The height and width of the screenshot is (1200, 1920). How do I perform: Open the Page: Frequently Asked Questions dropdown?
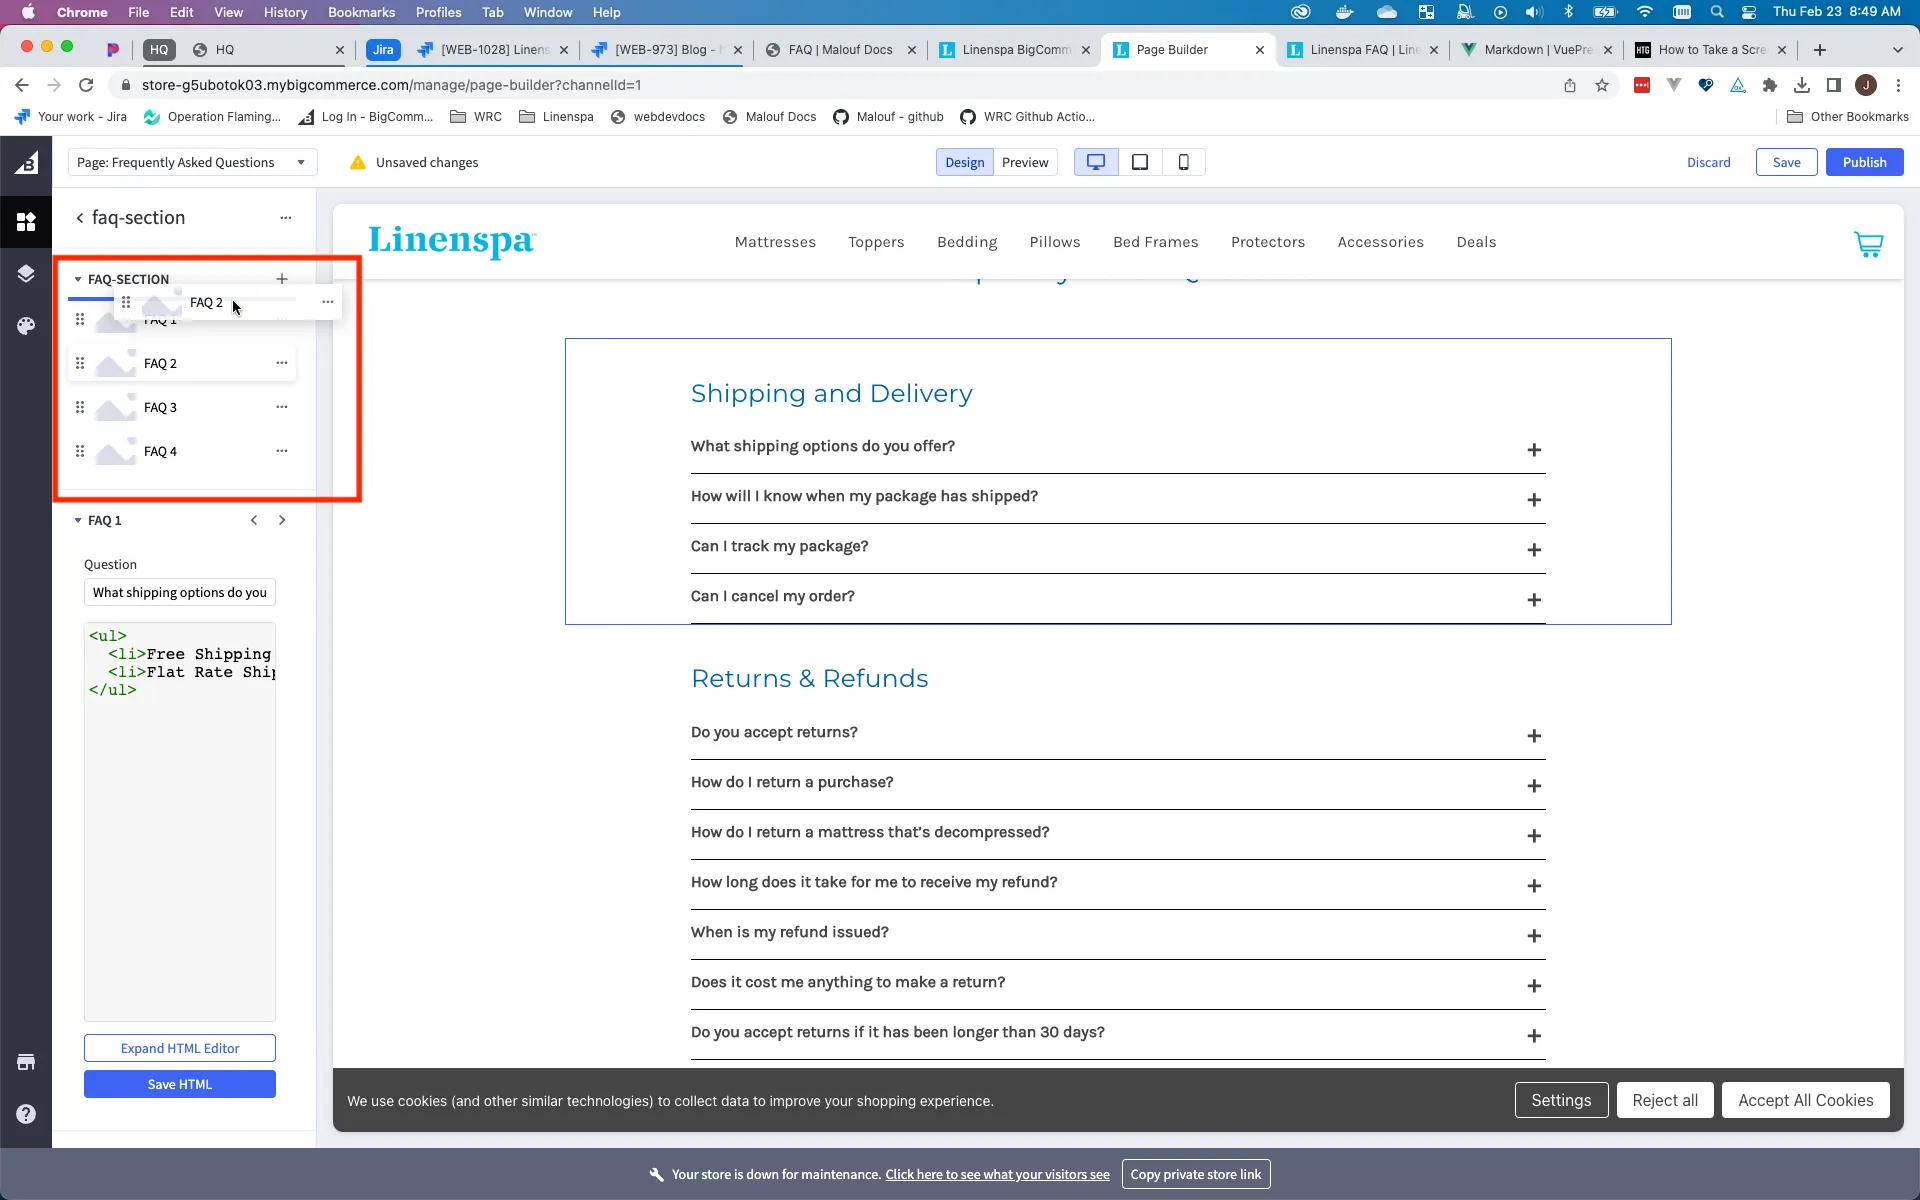point(192,162)
